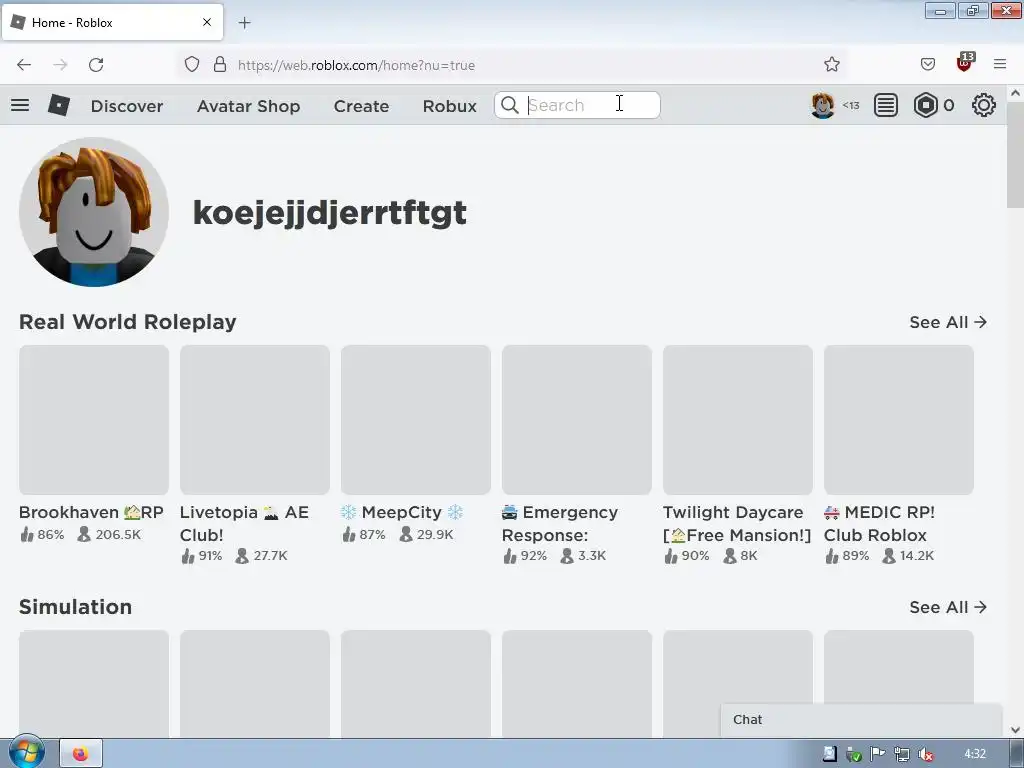Click the browser forward arrow
This screenshot has height=768, width=1024.
click(60, 65)
